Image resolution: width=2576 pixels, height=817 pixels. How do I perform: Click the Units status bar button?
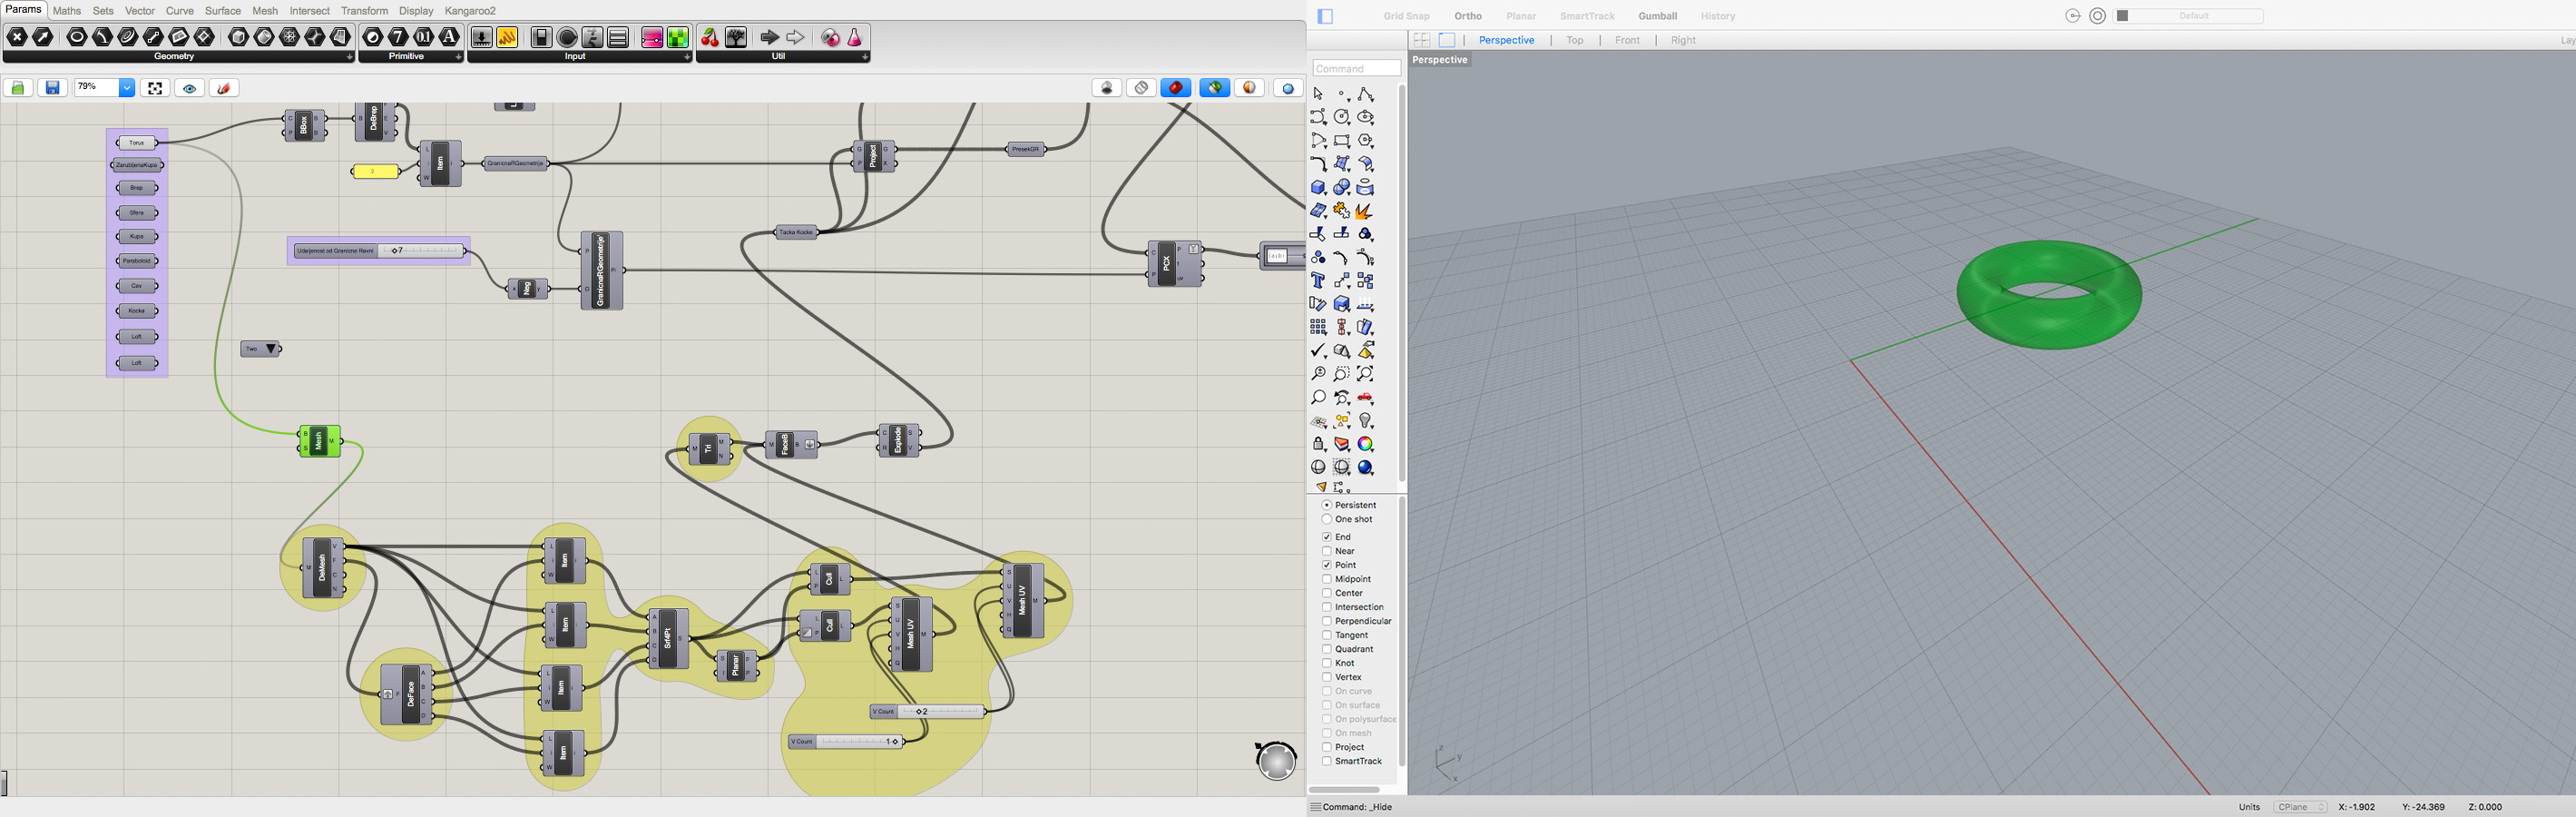pos(2249,807)
